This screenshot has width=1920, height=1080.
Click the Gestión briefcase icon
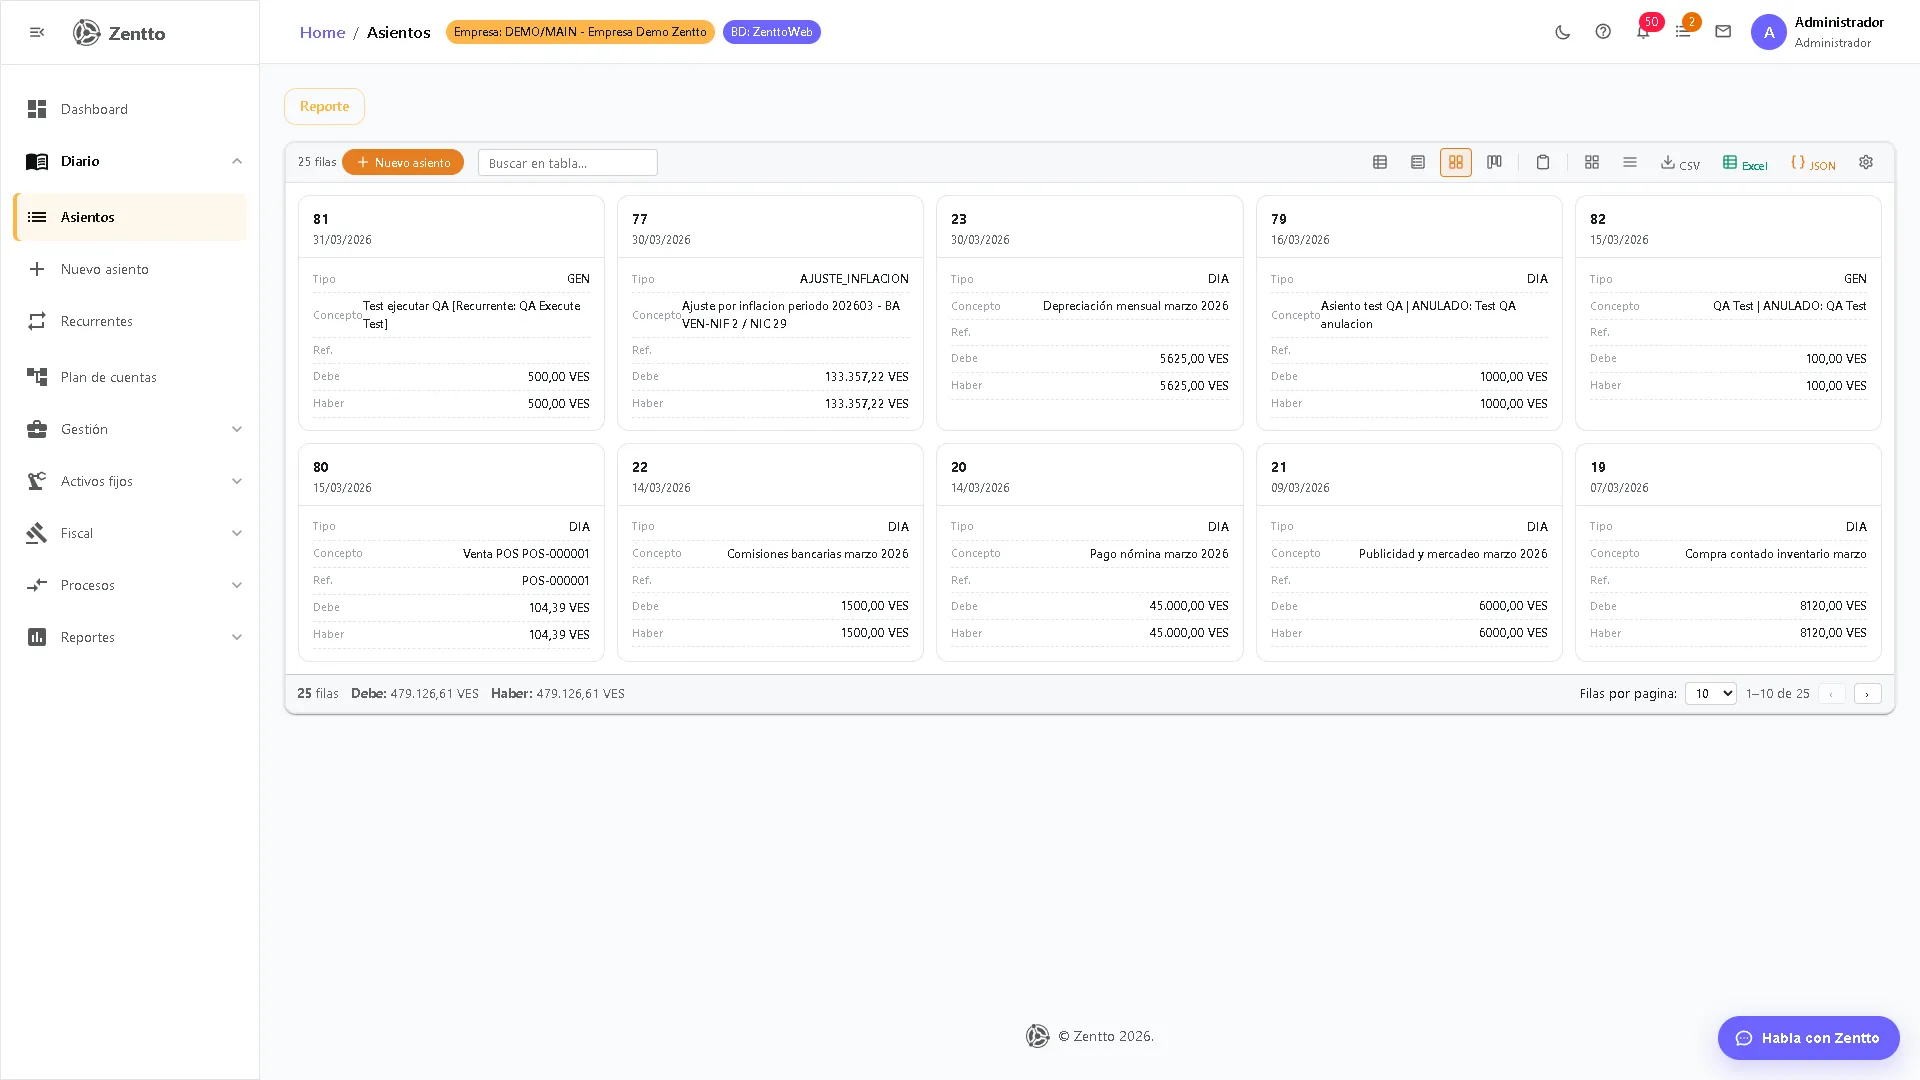[x=37, y=429]
